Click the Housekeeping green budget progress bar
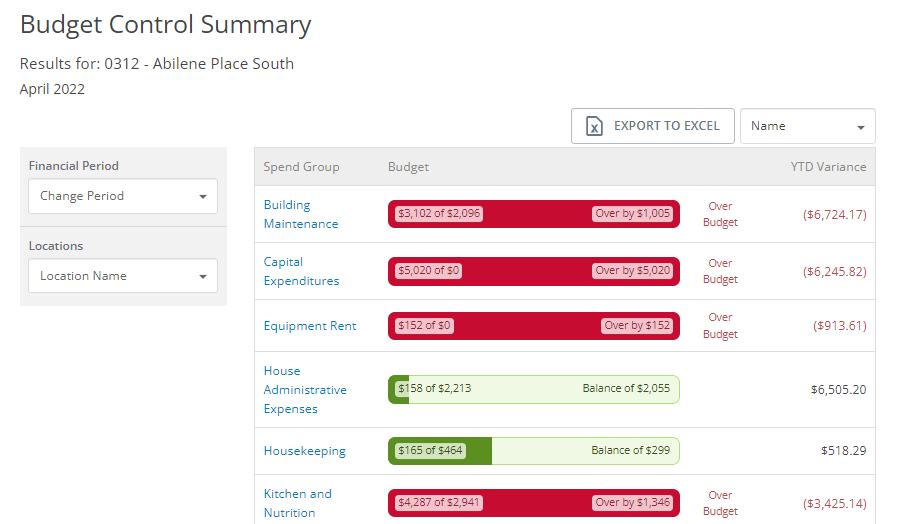Viewport: 909px width, 524px height. tap(533, 451)
